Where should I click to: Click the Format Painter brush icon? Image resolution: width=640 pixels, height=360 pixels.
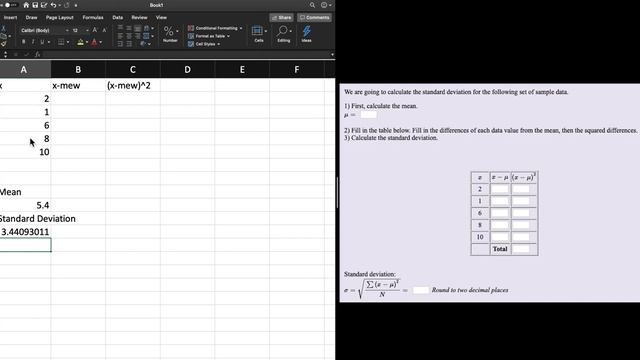[3, 44]
